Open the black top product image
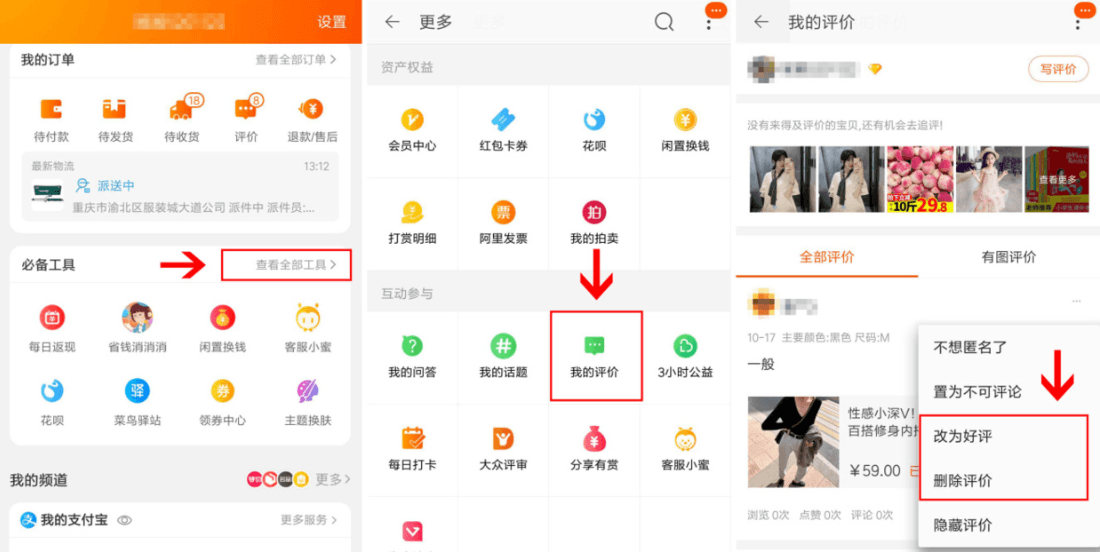 pyautogui.click(x=793, y=442)
